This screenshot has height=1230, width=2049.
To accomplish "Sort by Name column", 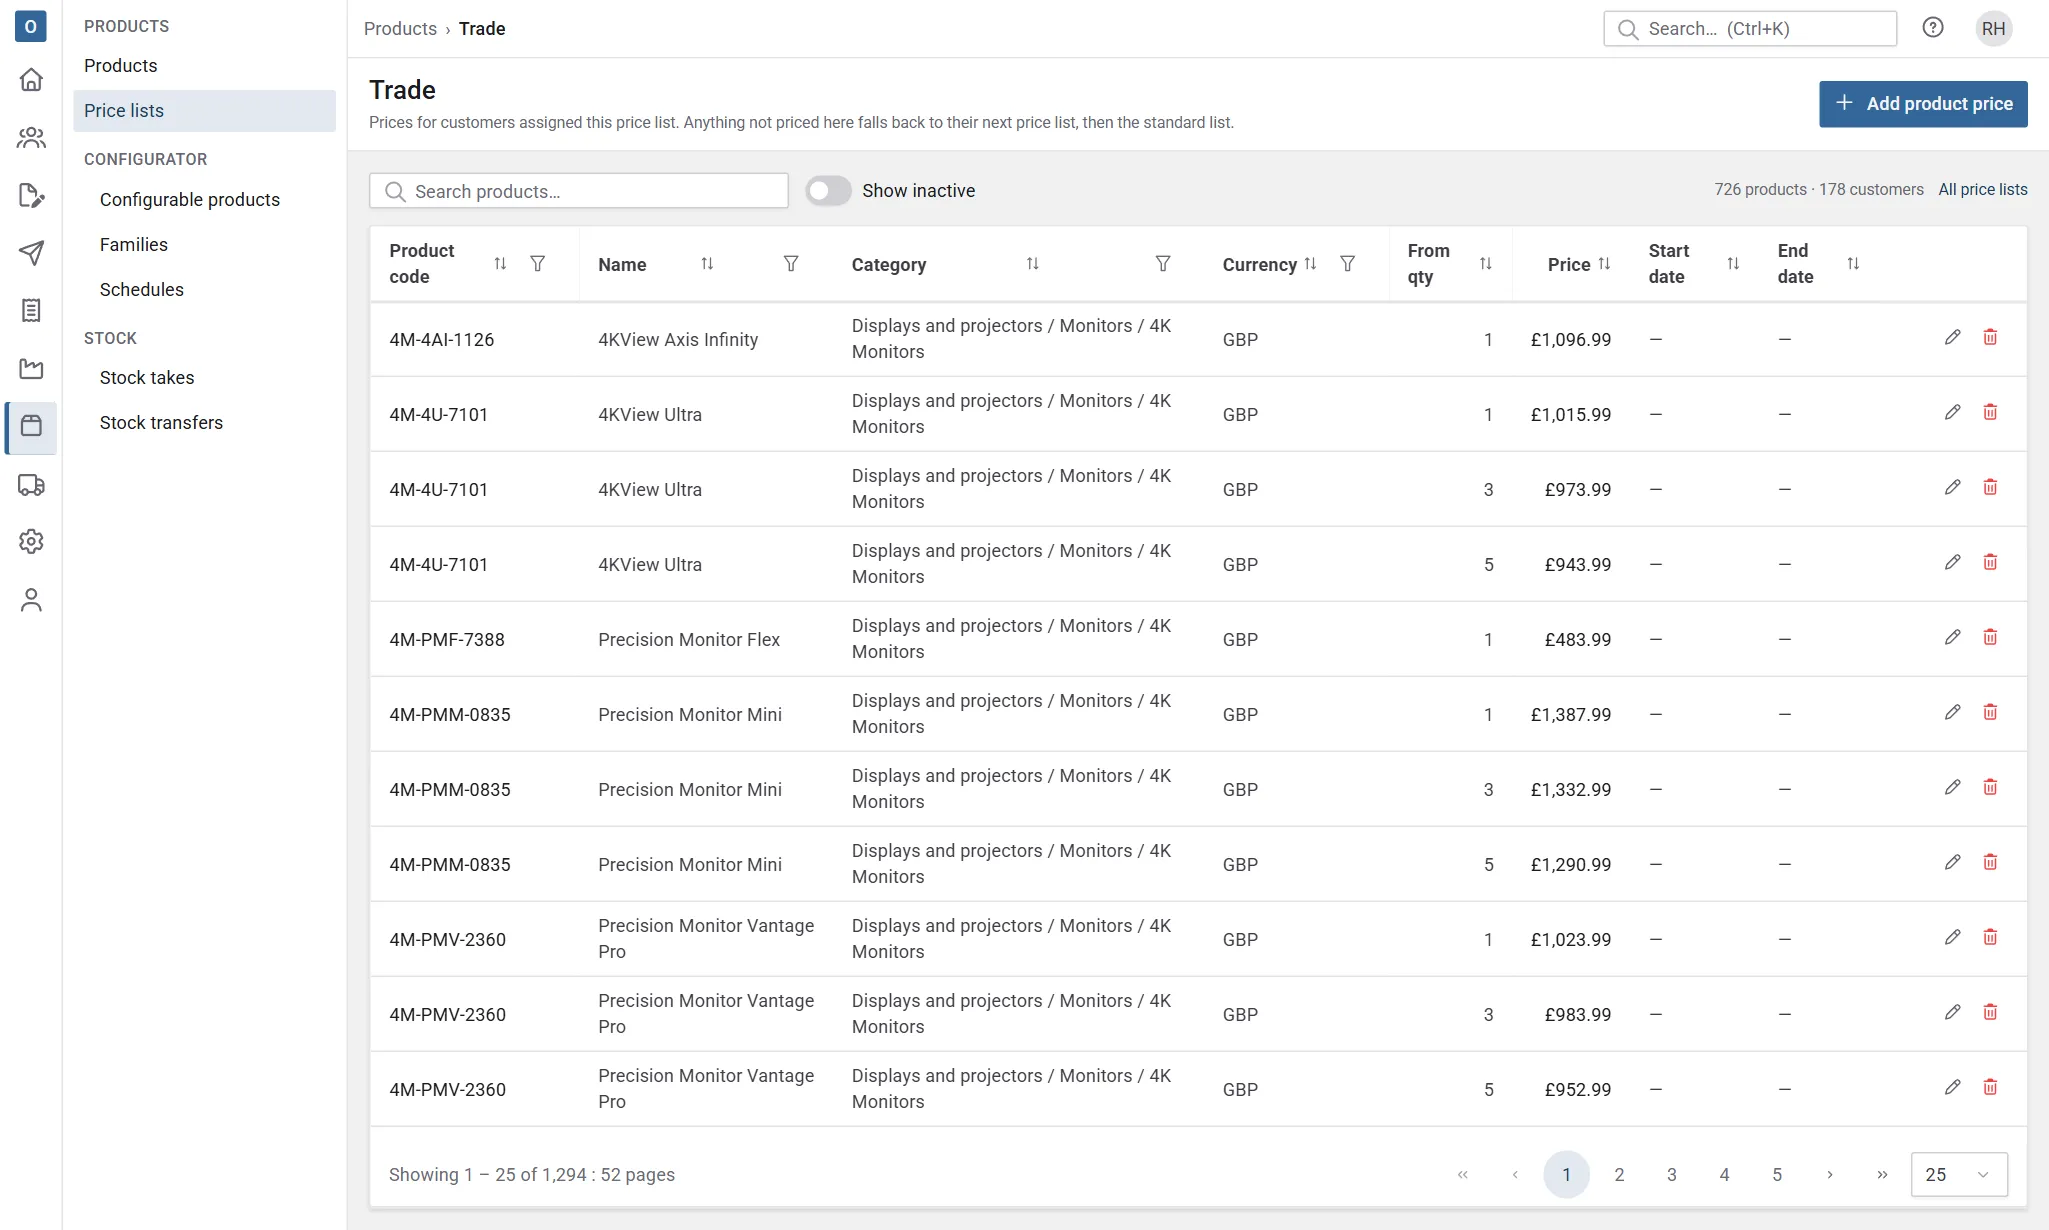I will (x=707, y=264).
